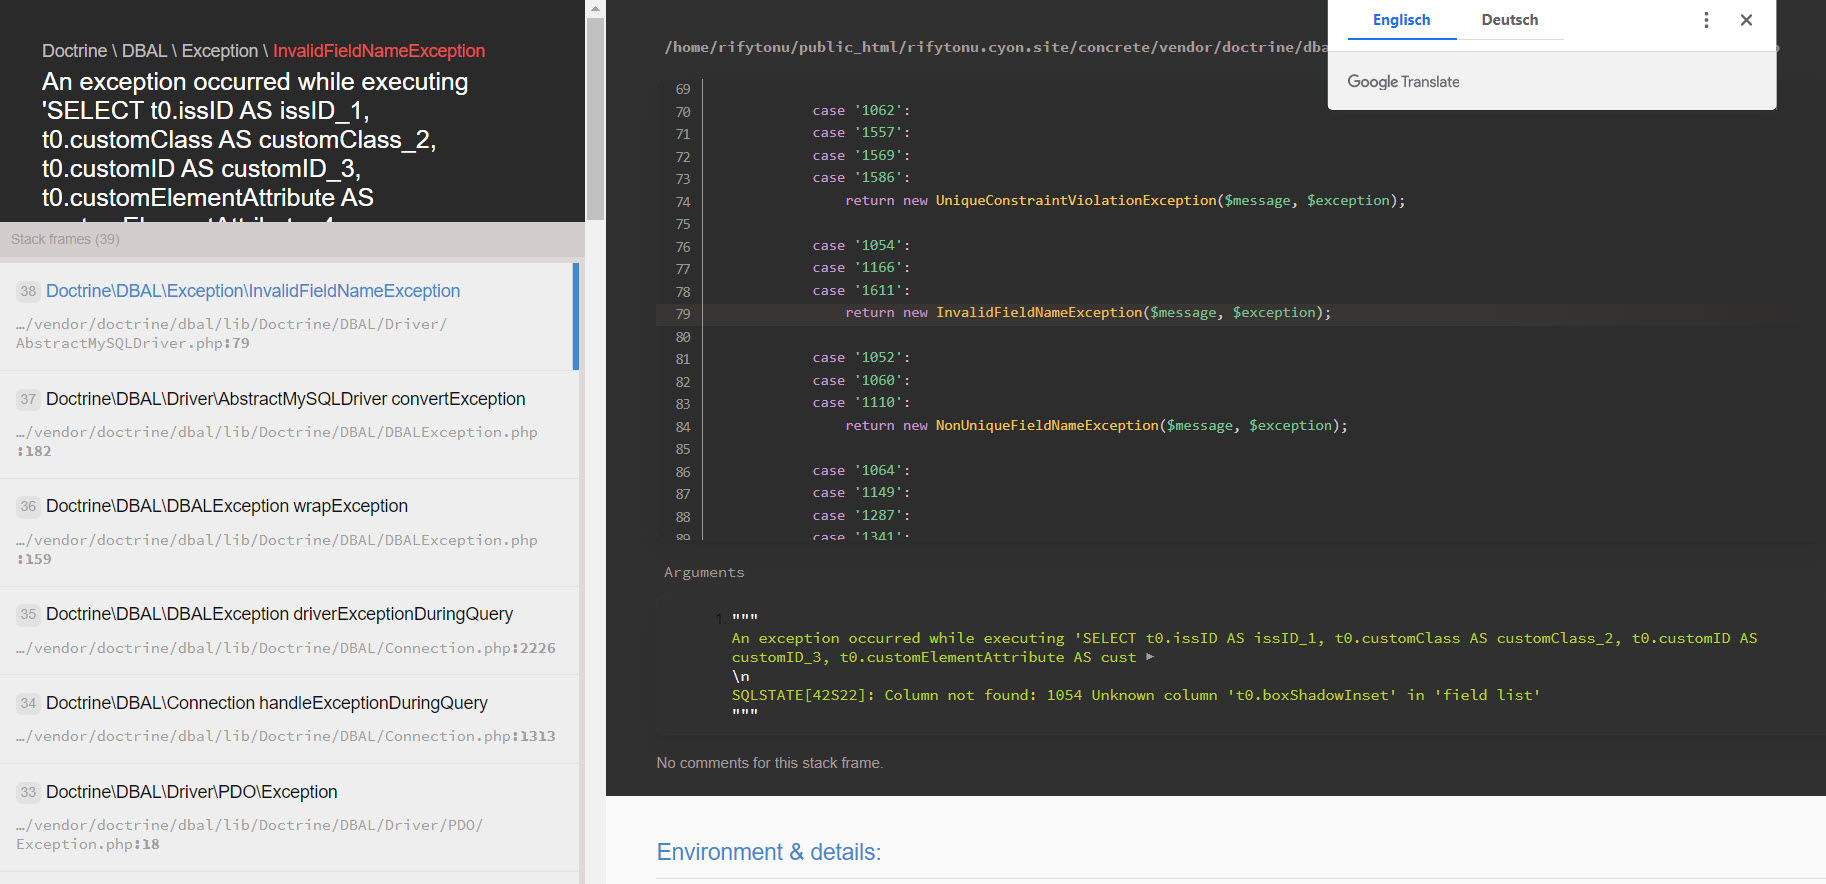Viewport: 1826px width, 884px height.
Task: Click the Google Translate logo
Action: point(1403,82)
